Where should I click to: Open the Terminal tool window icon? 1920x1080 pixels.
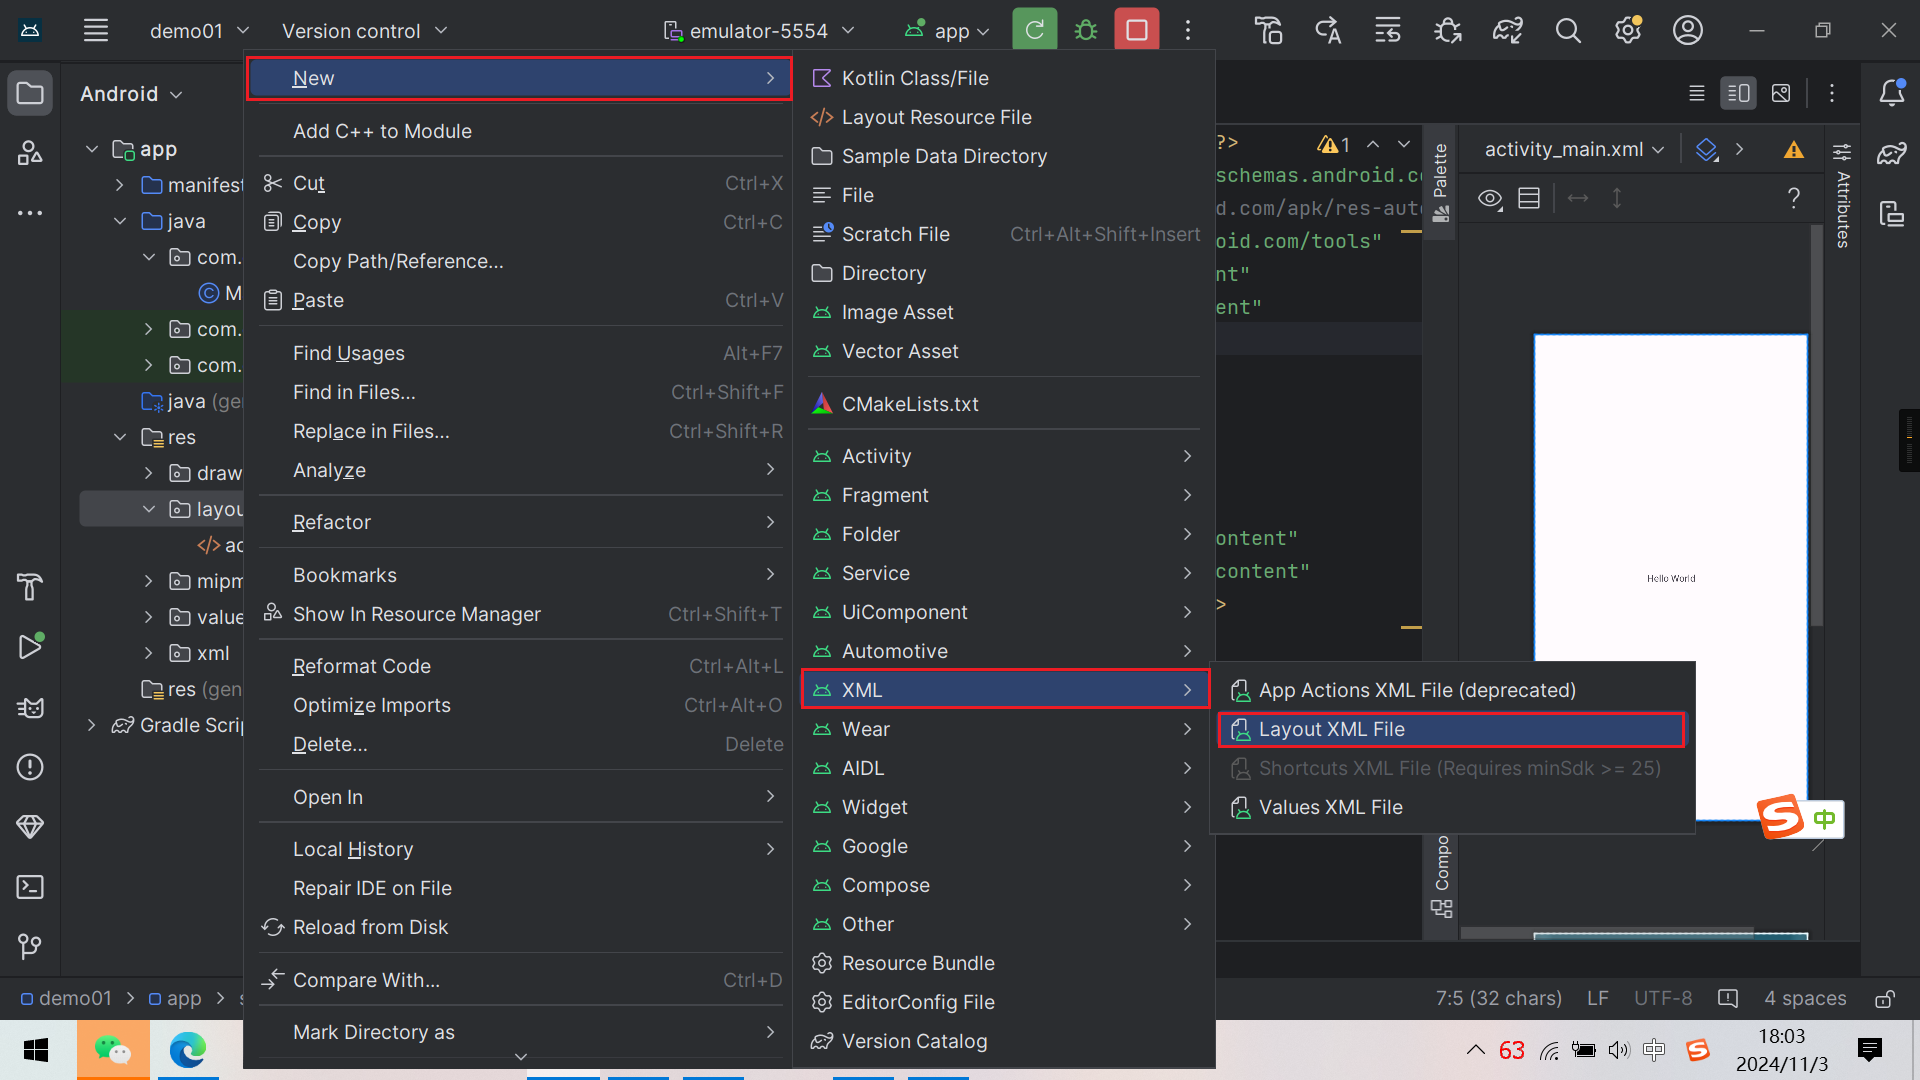30,887
